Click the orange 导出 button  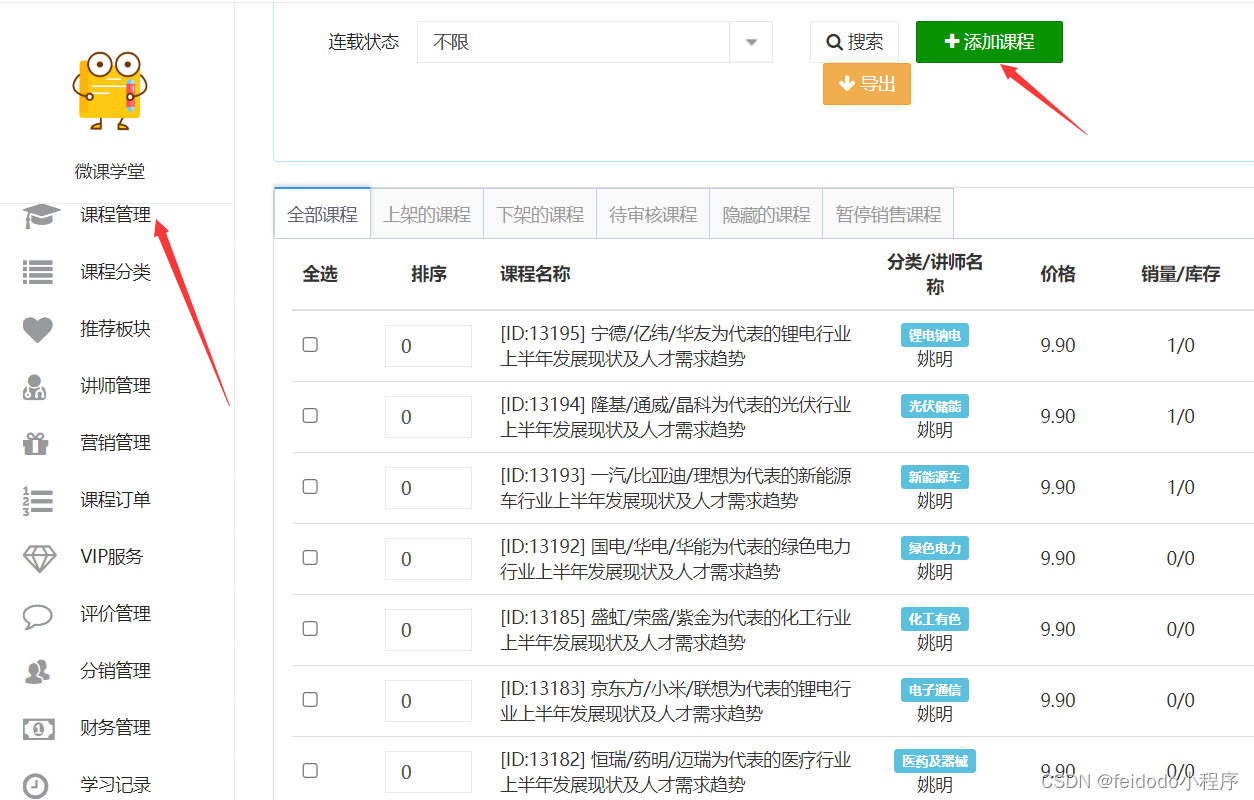tap(867, 84)
